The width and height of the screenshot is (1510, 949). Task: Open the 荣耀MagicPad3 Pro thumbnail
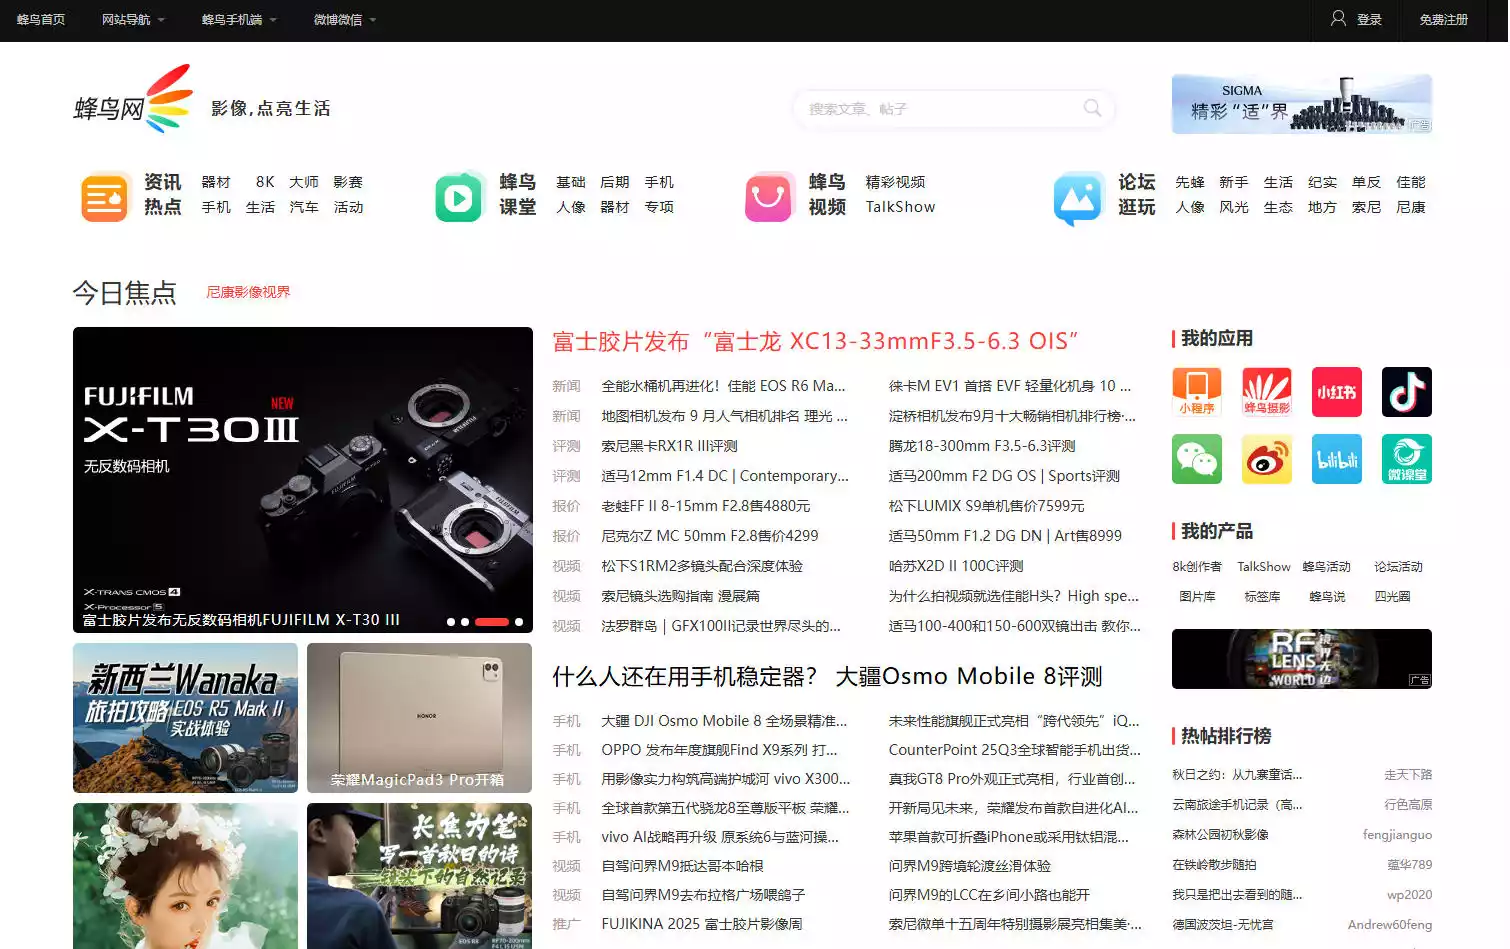[420, 718]
